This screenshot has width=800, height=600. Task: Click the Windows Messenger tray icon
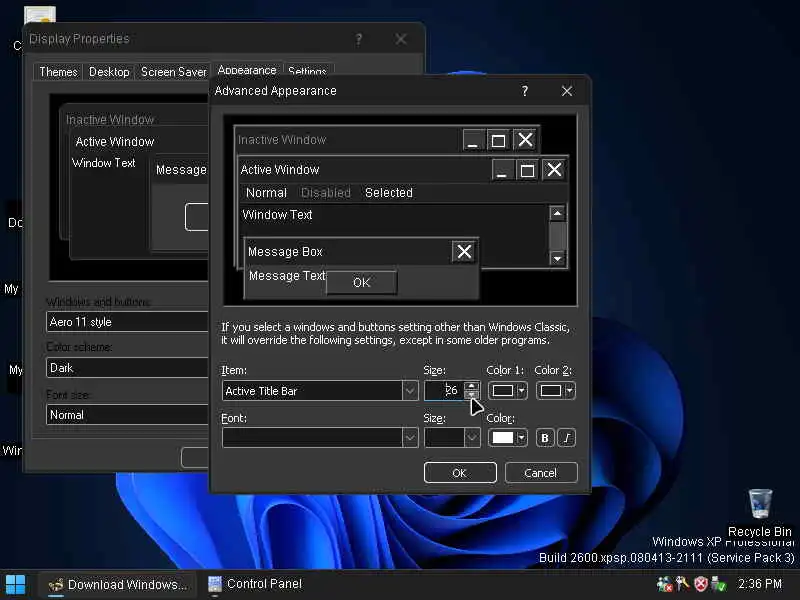click(664, 584)
